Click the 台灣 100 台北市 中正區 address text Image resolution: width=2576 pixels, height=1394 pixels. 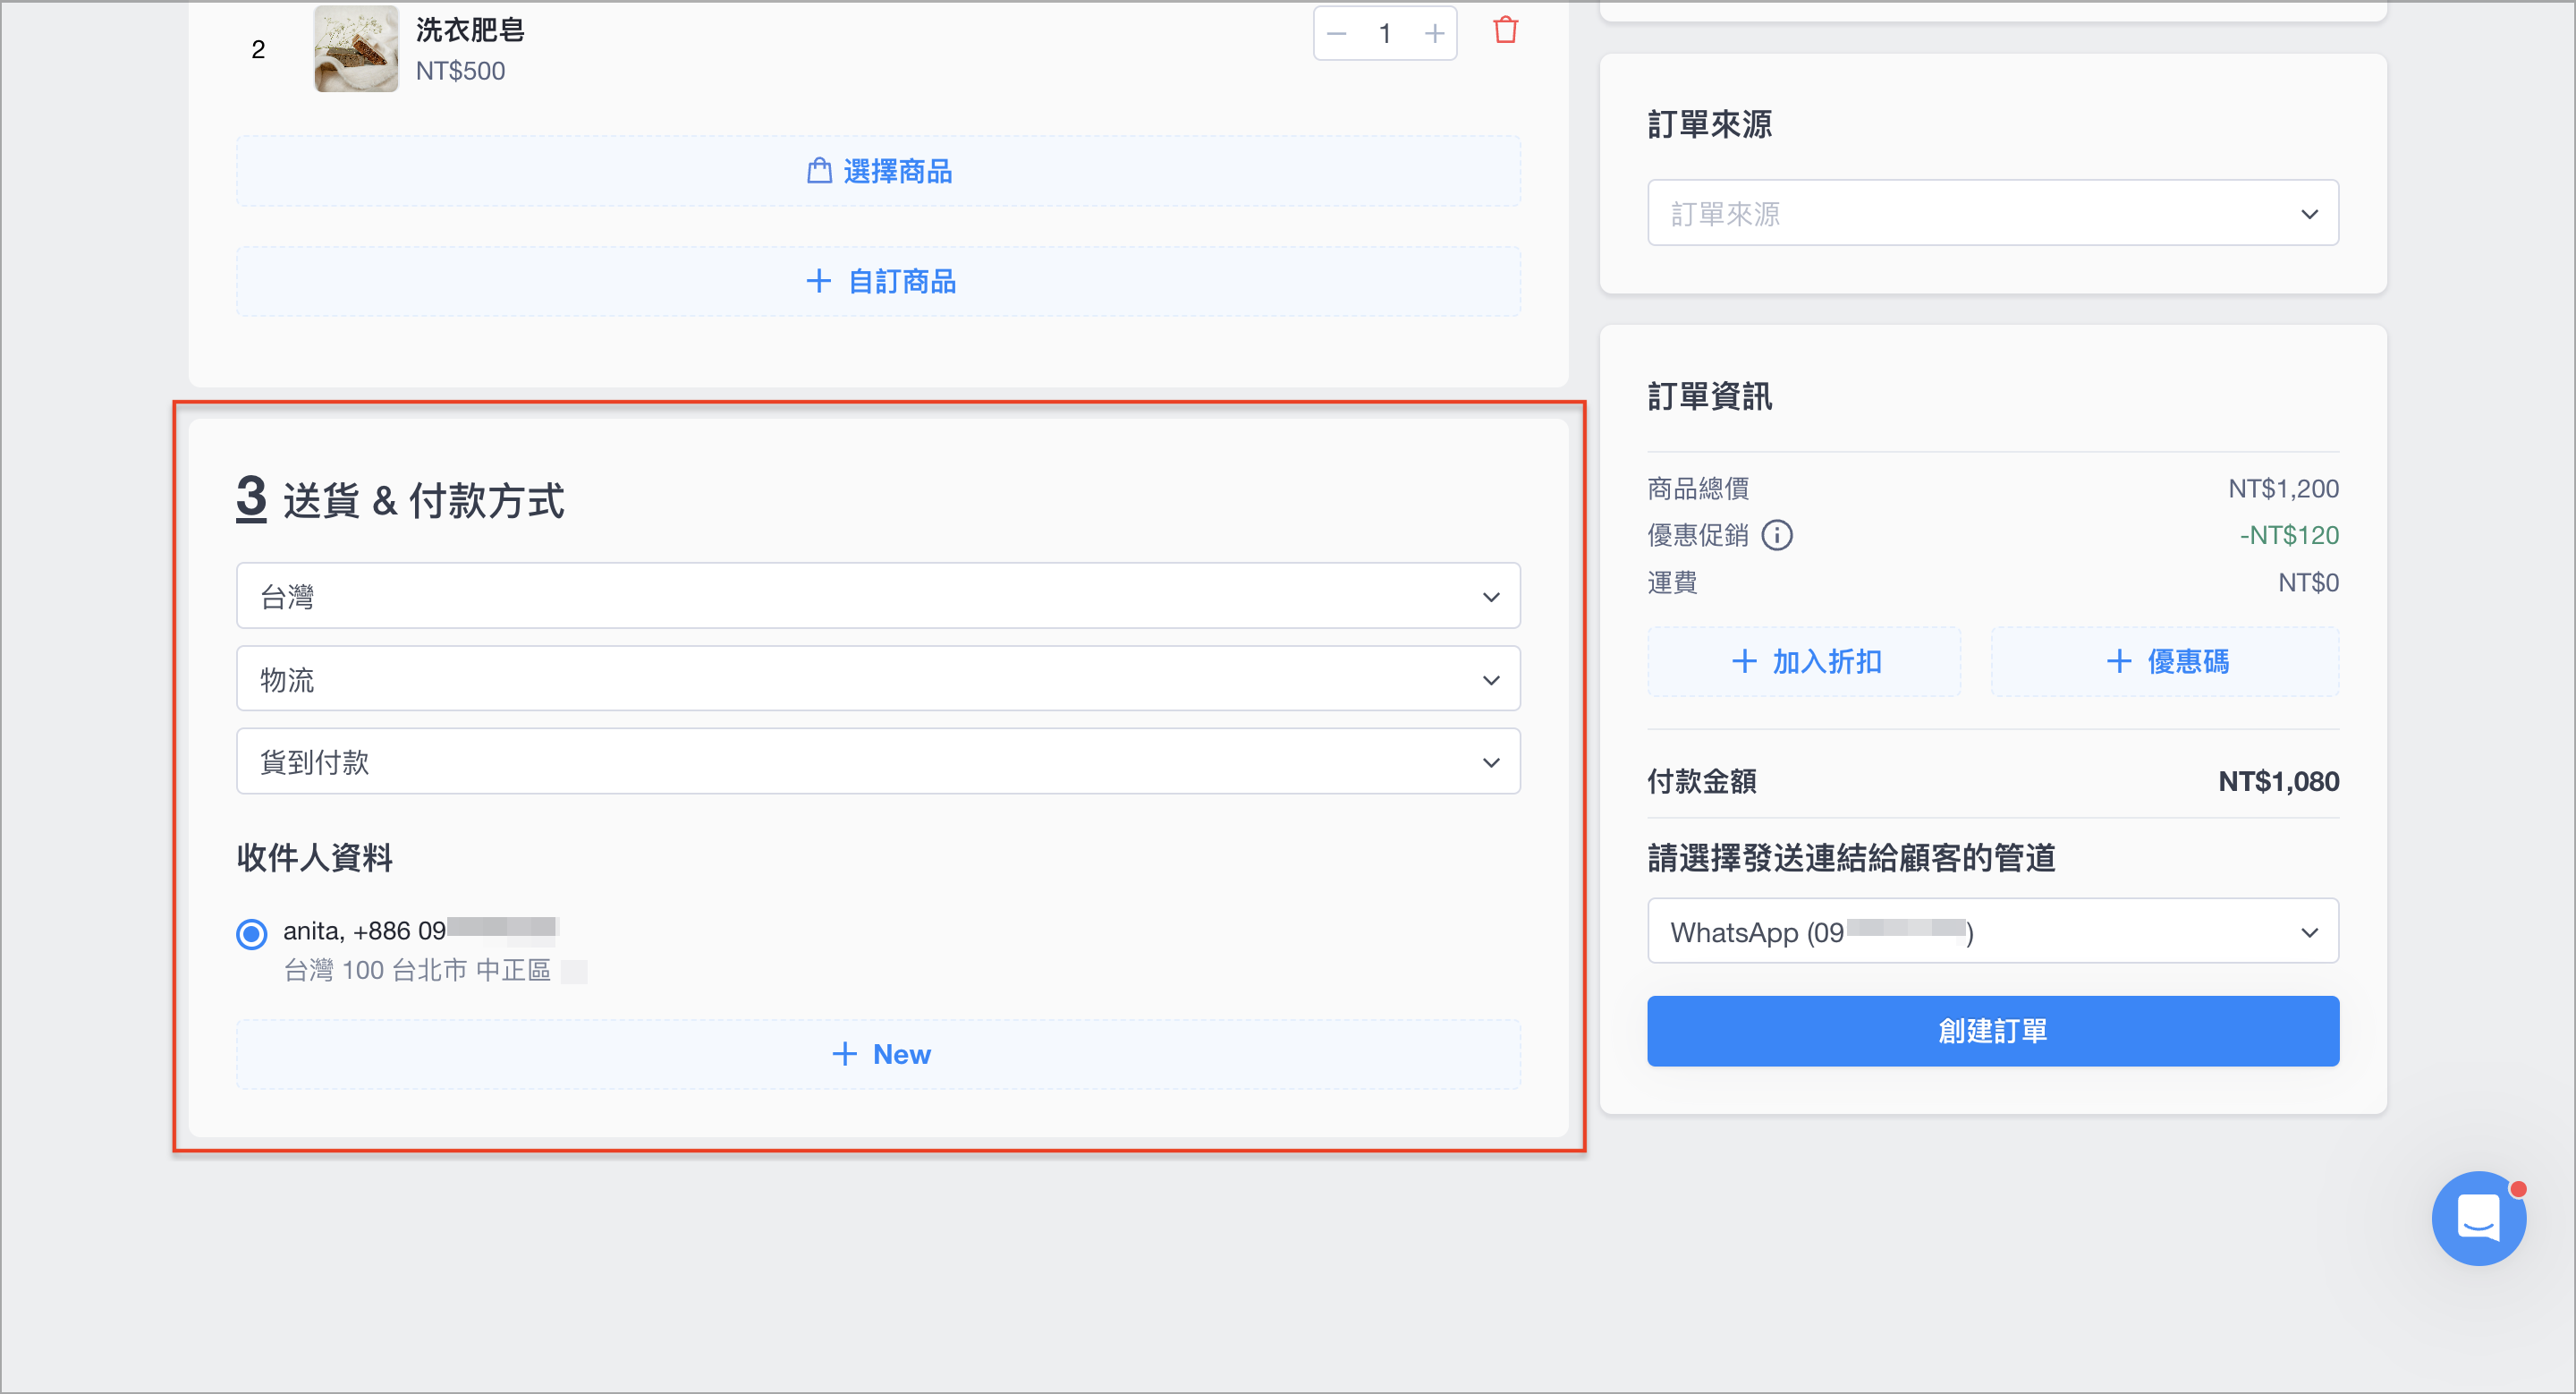point(417,970)
